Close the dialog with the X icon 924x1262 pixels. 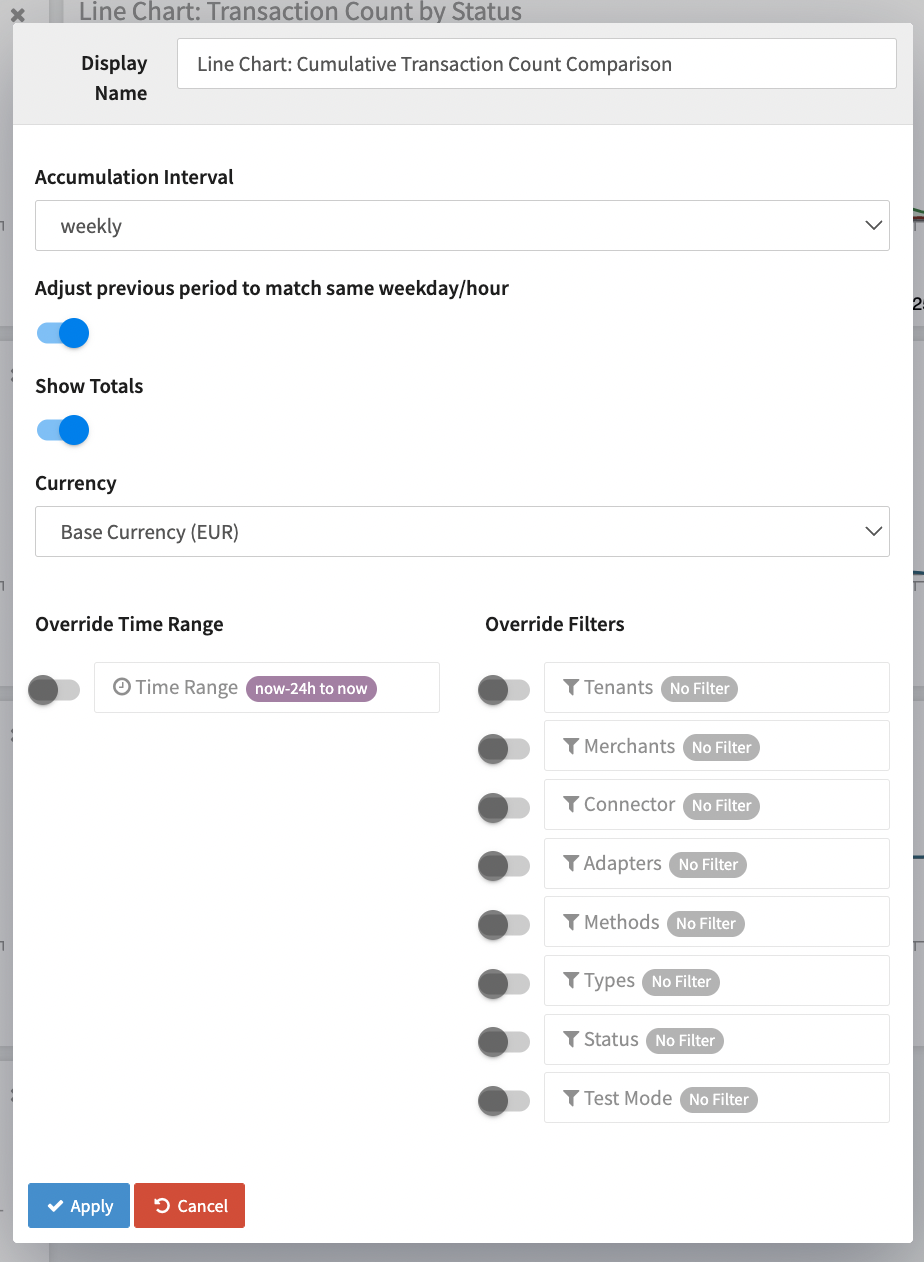[x=17, y=16]
